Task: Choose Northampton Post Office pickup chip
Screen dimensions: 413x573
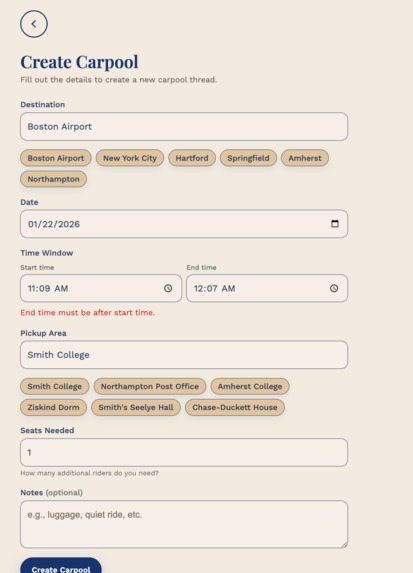Action: [x=150, y=386]
